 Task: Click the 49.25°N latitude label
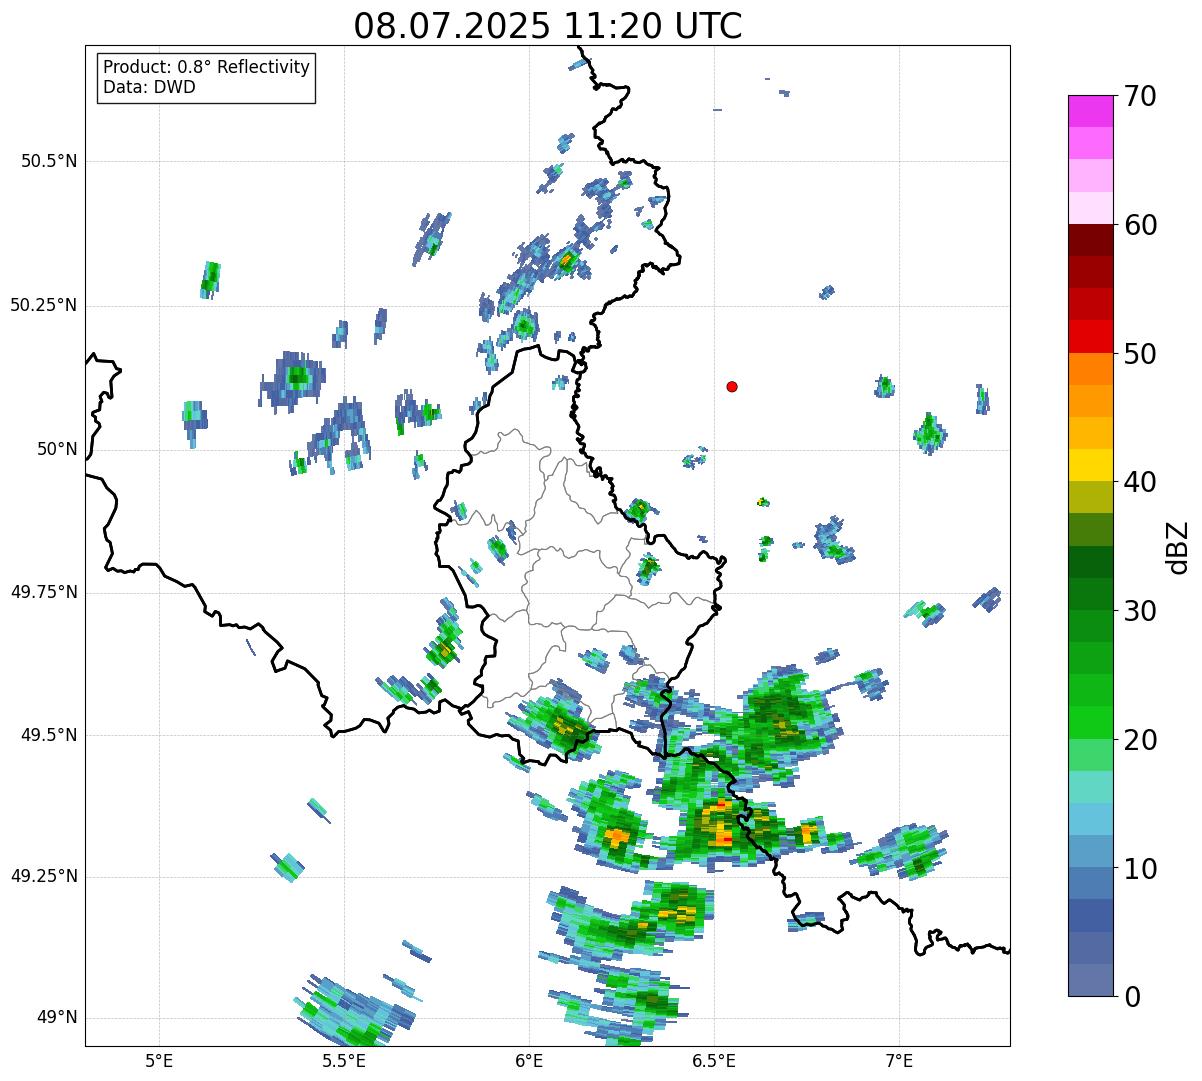point(44,877)
